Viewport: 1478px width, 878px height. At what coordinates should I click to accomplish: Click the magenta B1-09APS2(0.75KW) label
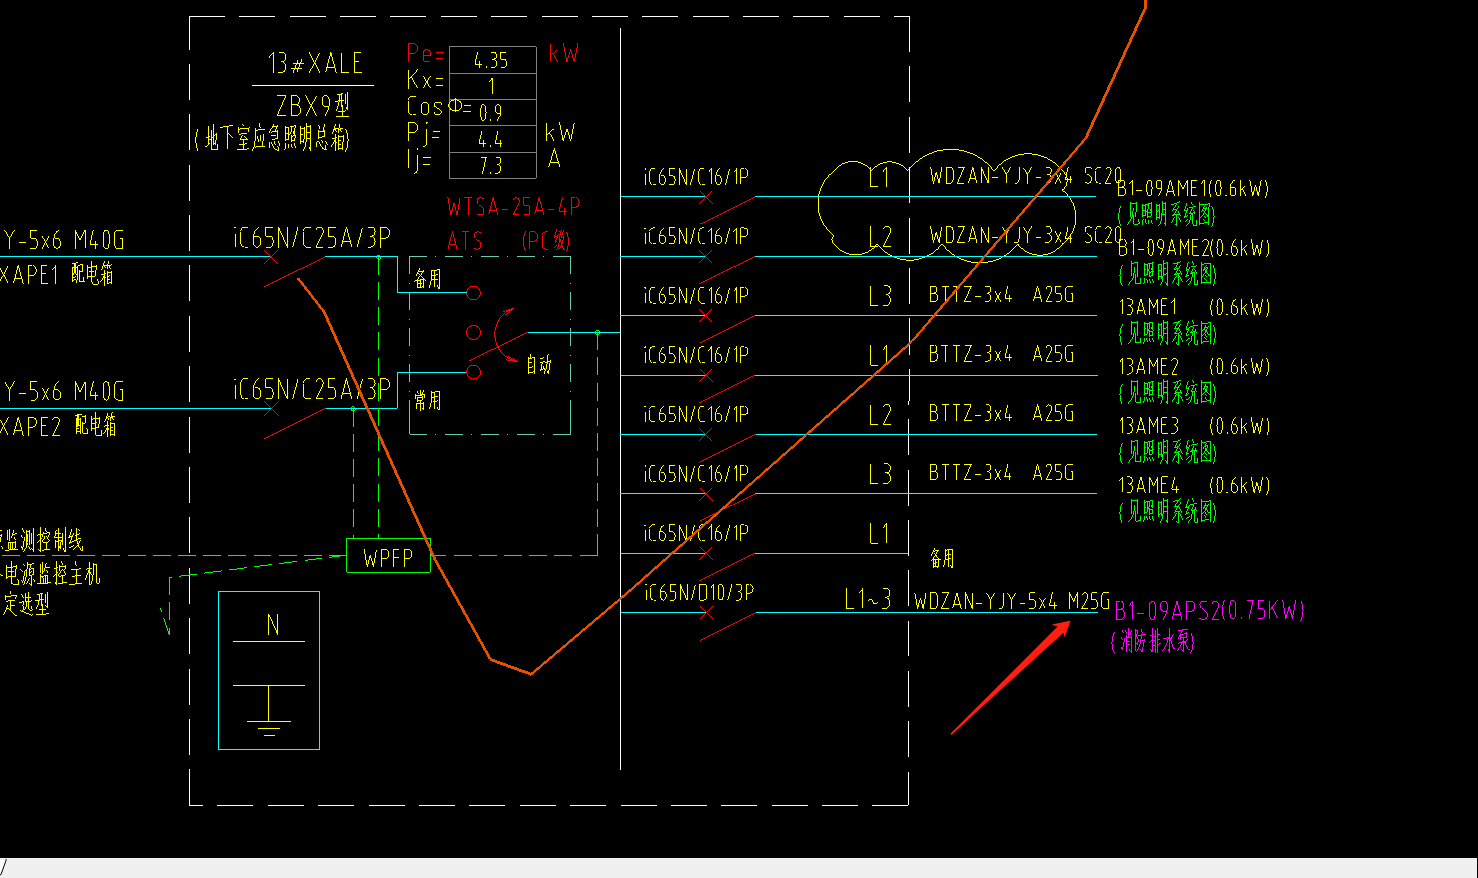(x=1210, y=610)
